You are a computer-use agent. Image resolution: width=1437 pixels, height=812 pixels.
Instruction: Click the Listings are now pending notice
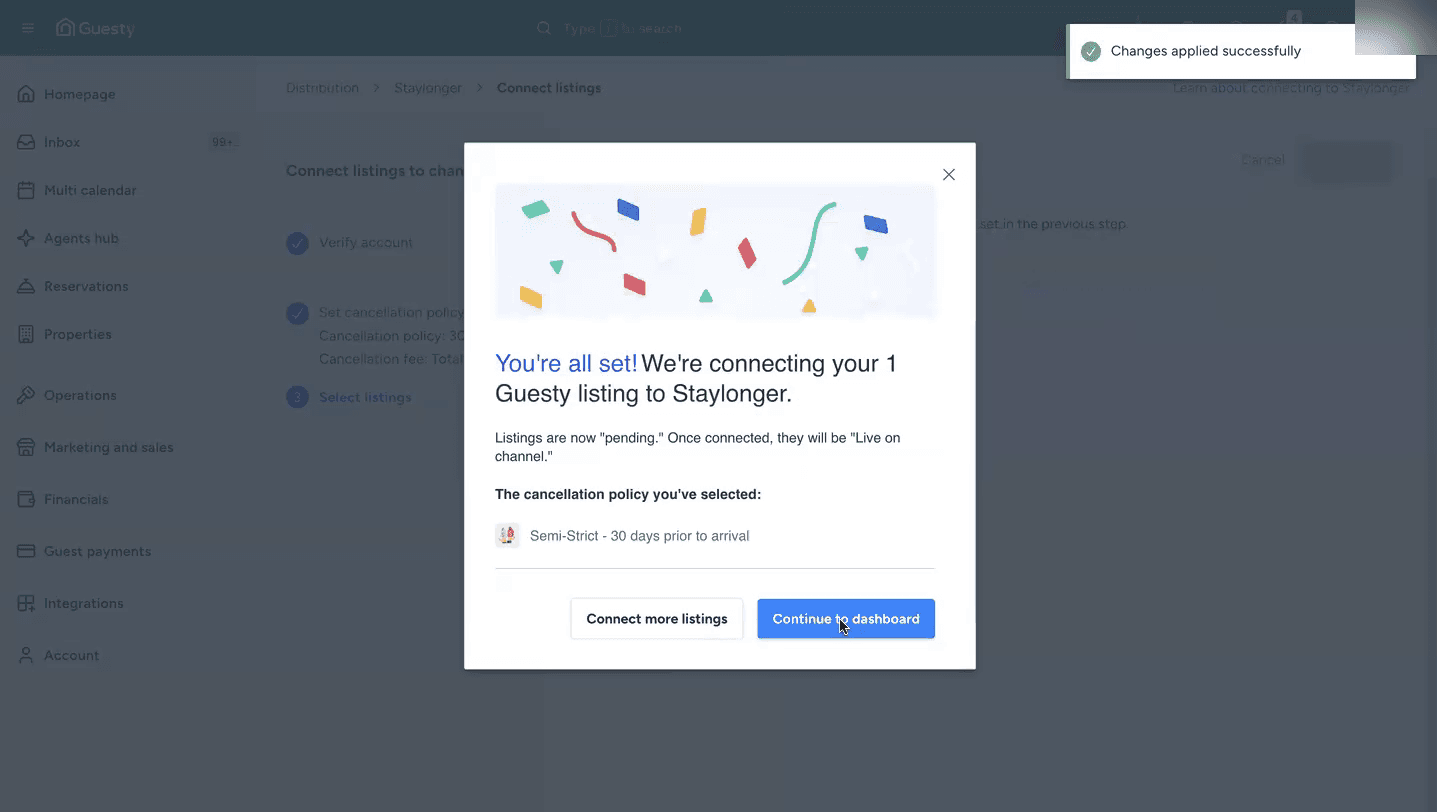(698, 447)
